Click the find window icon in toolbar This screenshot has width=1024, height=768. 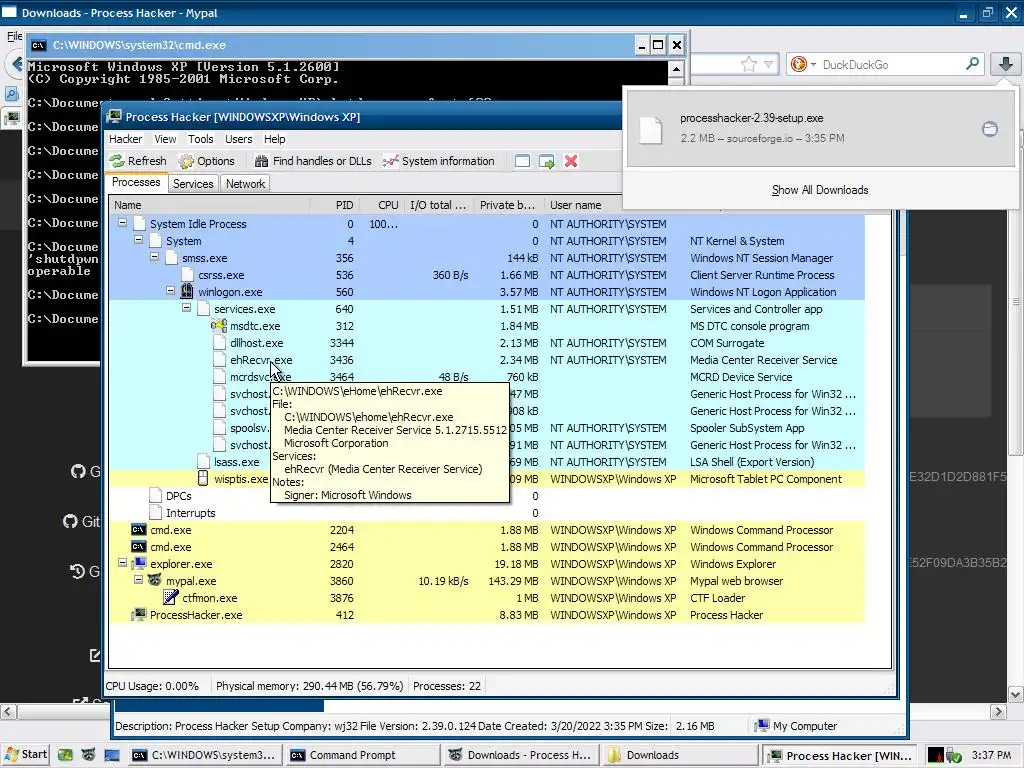click(x=522, y=161)
